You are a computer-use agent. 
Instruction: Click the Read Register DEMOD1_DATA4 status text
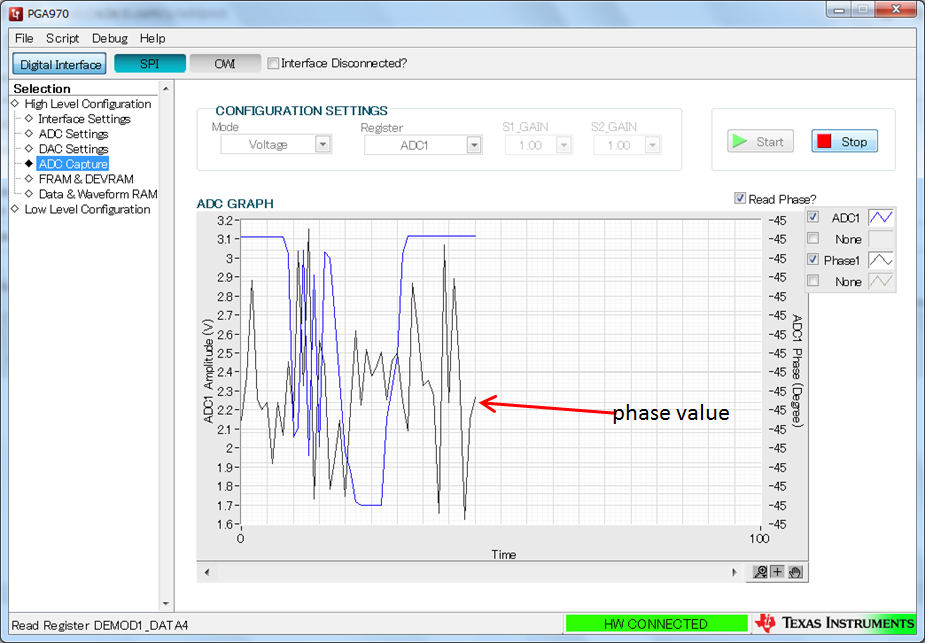(99, 625)
